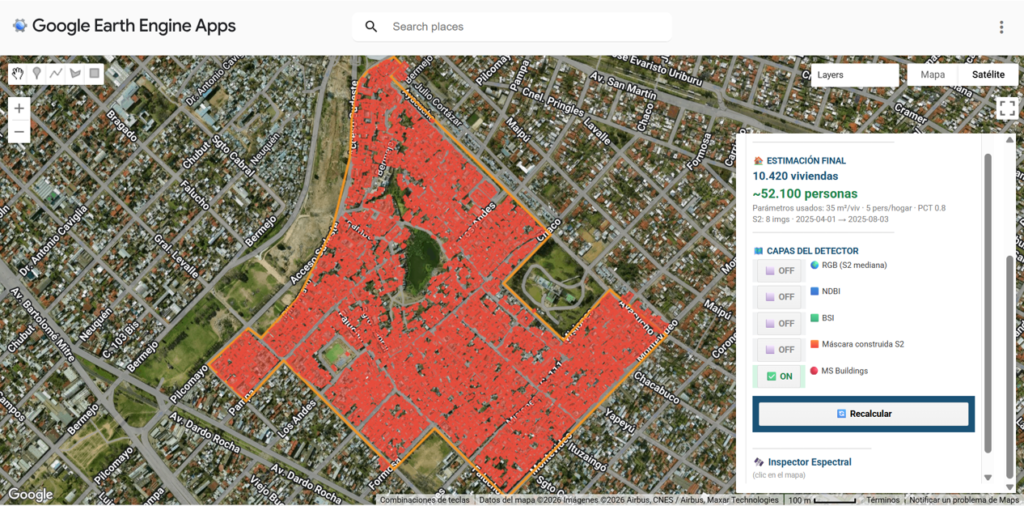The width and height of the screenshot is (1024, 506).
Task: Choose the draw line tool
Action: tap(56, 74)
